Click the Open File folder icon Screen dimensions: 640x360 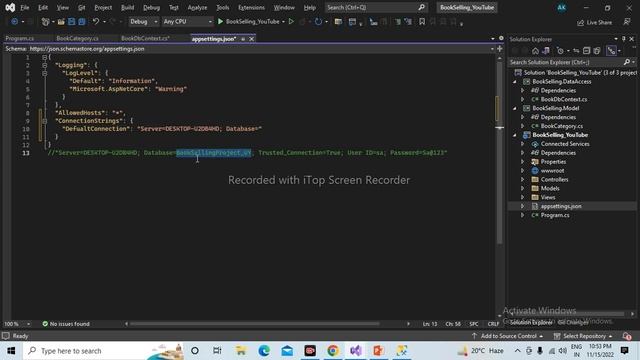pyautogui.click(x=61, y=22)
